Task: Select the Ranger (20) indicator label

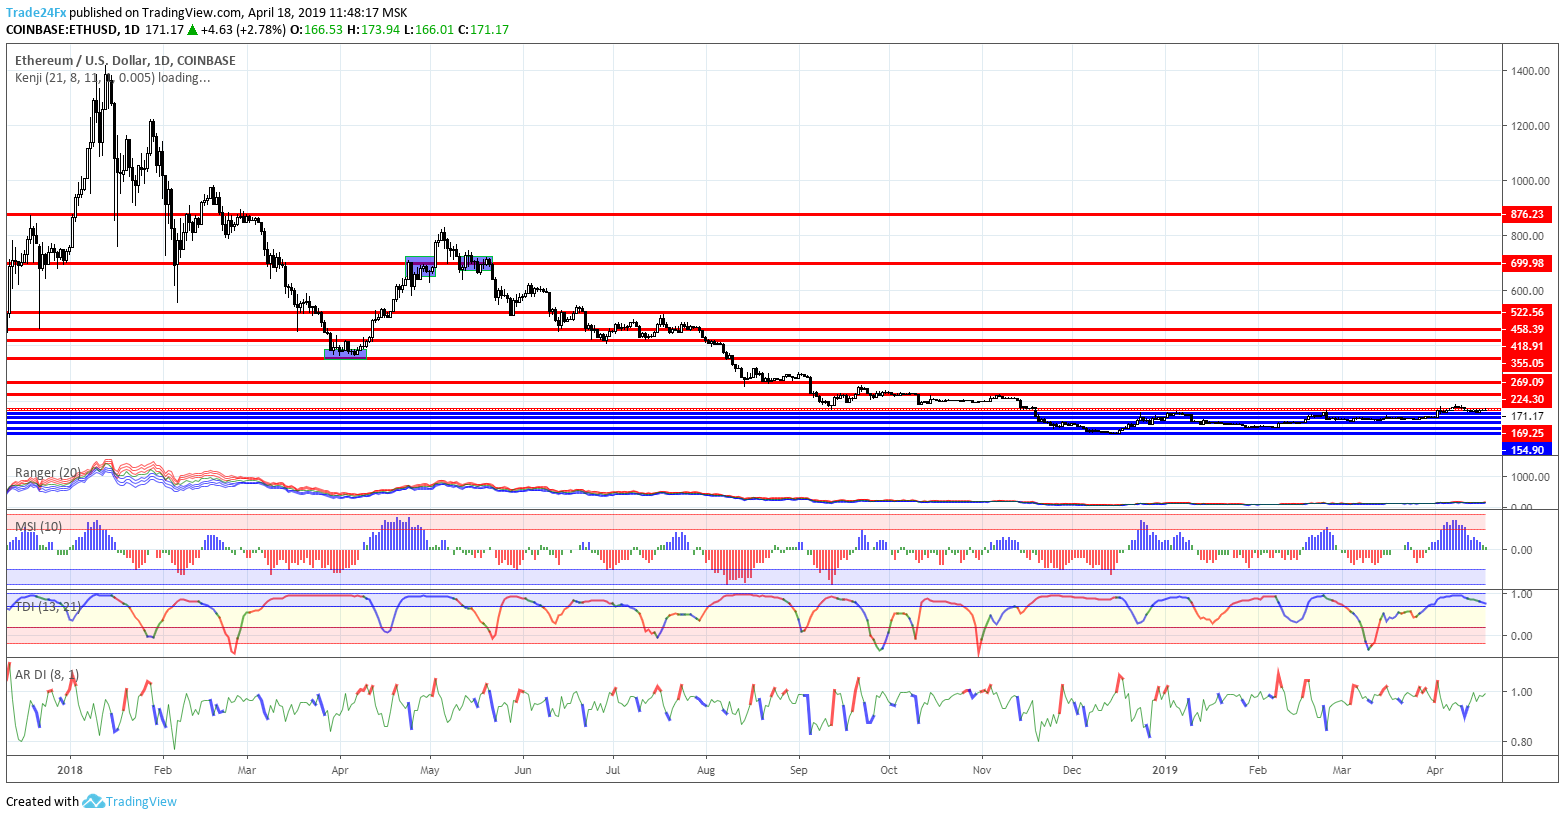Action: point(48,472)
